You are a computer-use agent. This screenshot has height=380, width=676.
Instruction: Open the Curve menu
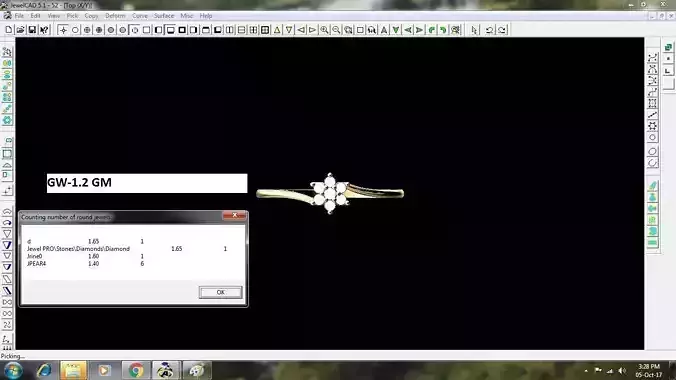point(140,16)
